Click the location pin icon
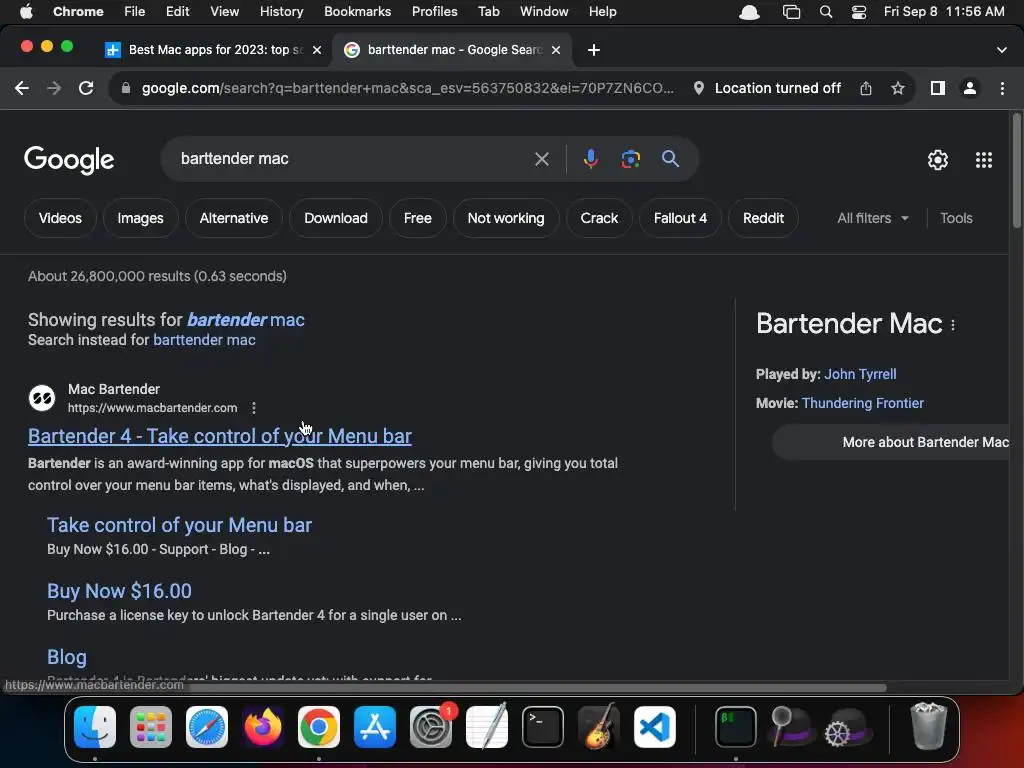This screenshot has height=768, width=1024. [698, 88]
